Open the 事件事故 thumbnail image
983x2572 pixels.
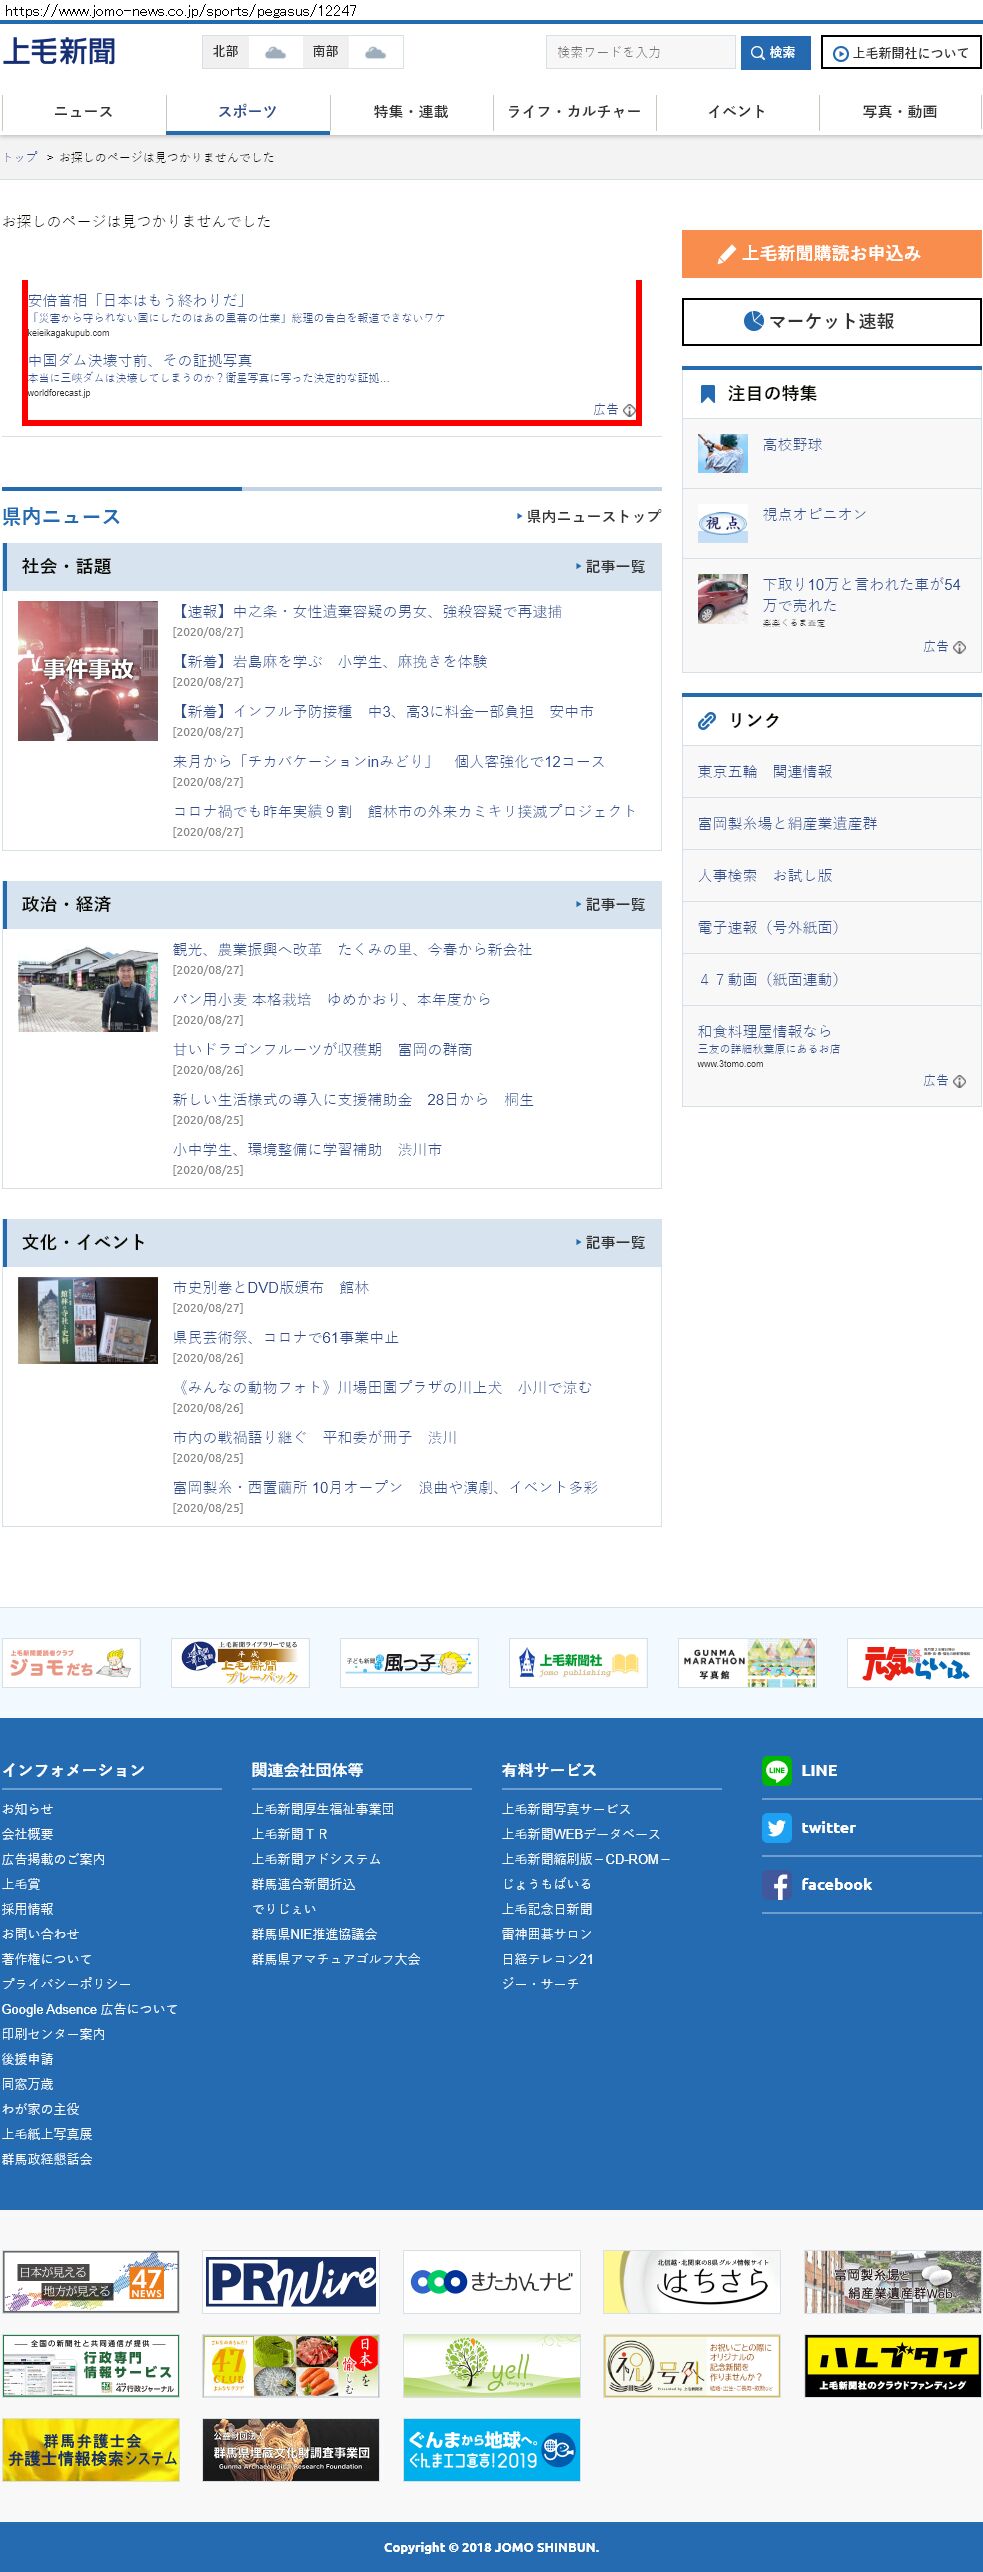88,671
